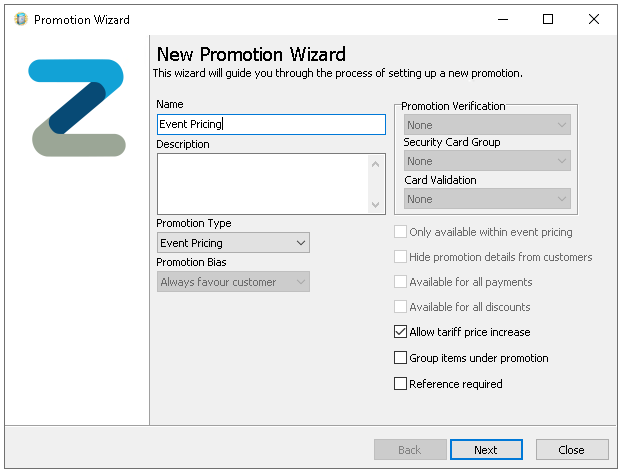Viewport: 622px width, 475px height.
Task: Click Description scrollbar down arrow
Action: (x=376, y=204)
